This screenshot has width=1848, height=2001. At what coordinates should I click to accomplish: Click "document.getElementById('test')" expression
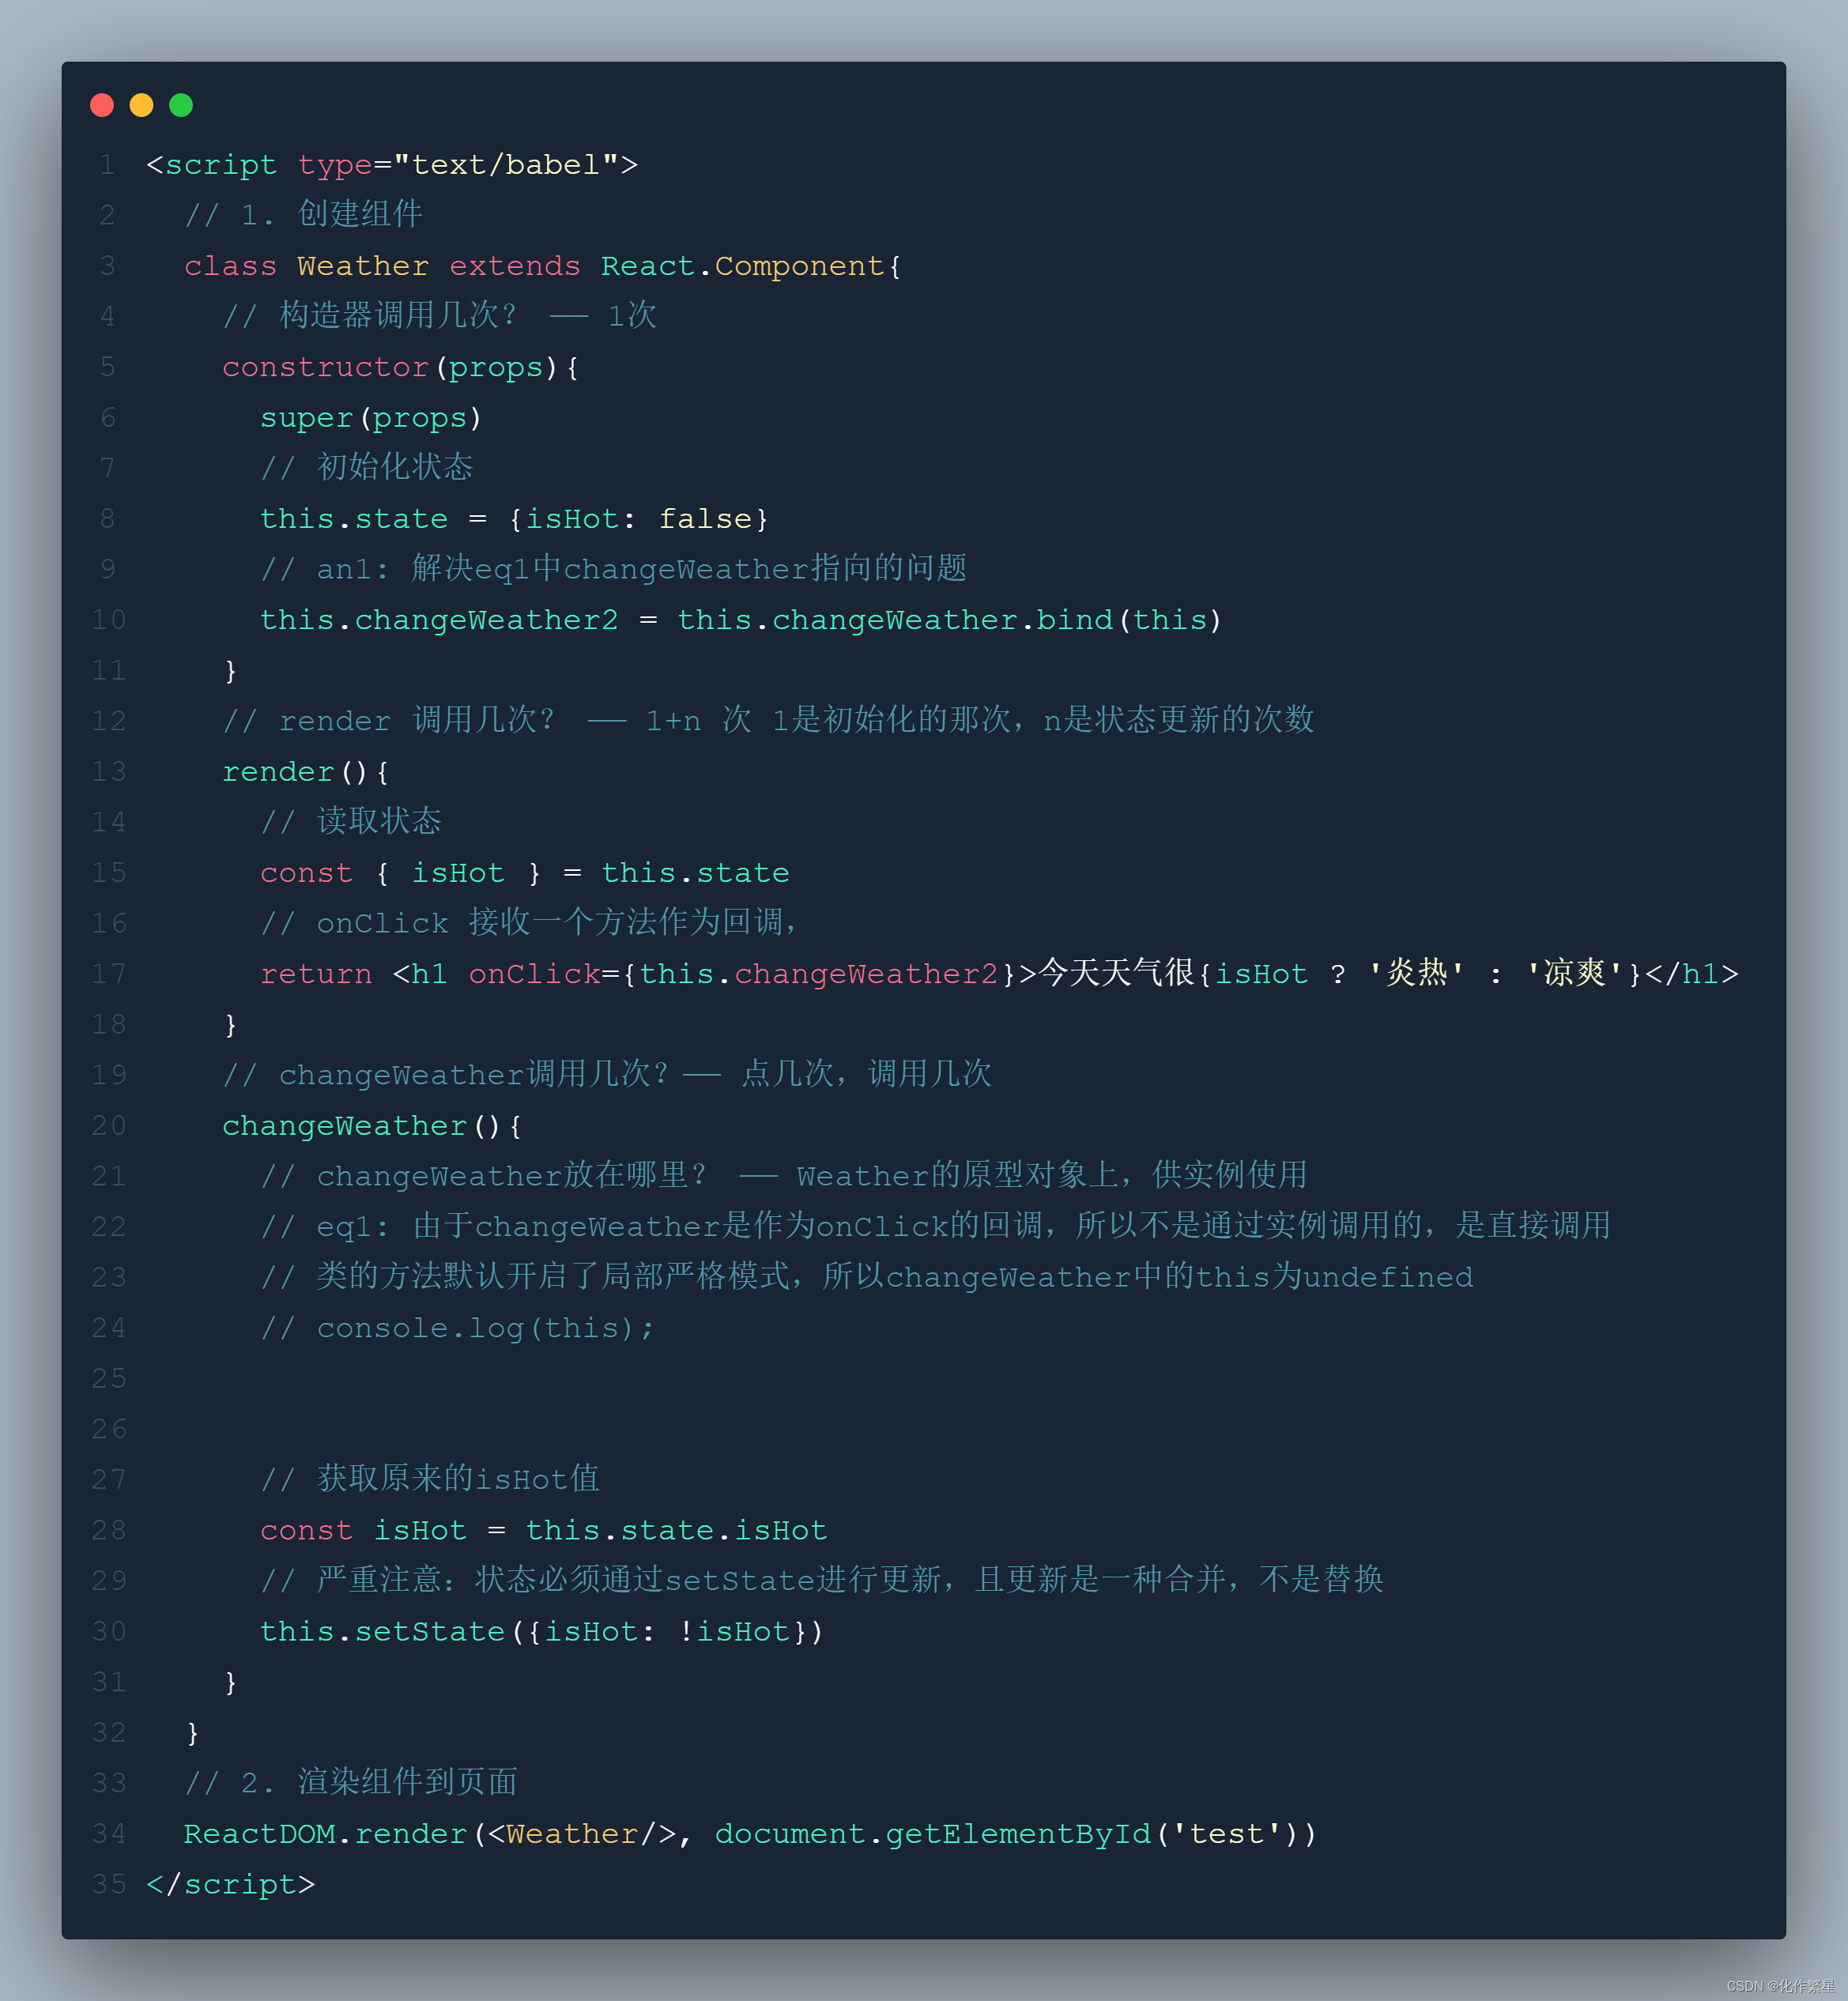click(1006, 1834)
